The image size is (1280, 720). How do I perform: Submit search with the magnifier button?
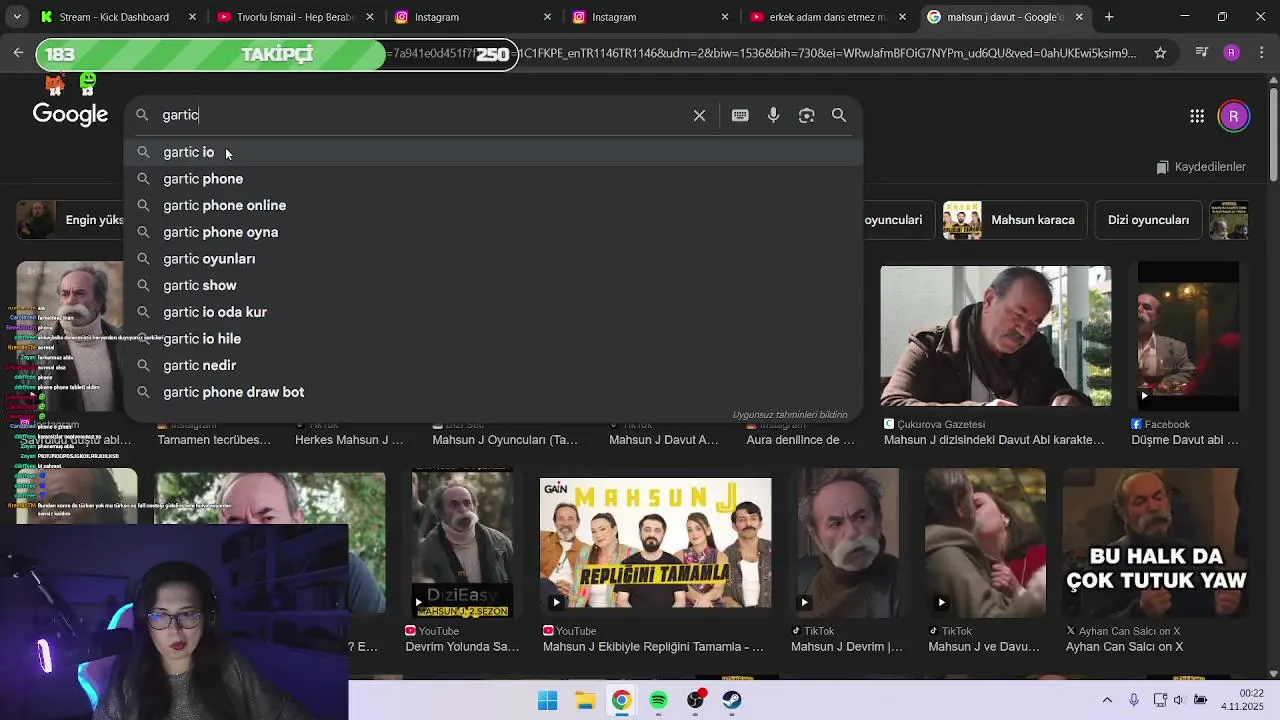(x=839, y=115)
